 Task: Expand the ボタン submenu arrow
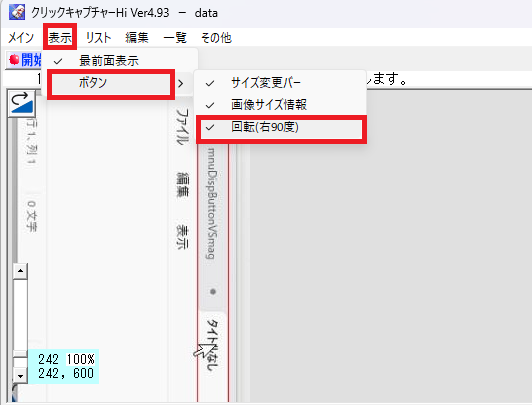point(180,83)
